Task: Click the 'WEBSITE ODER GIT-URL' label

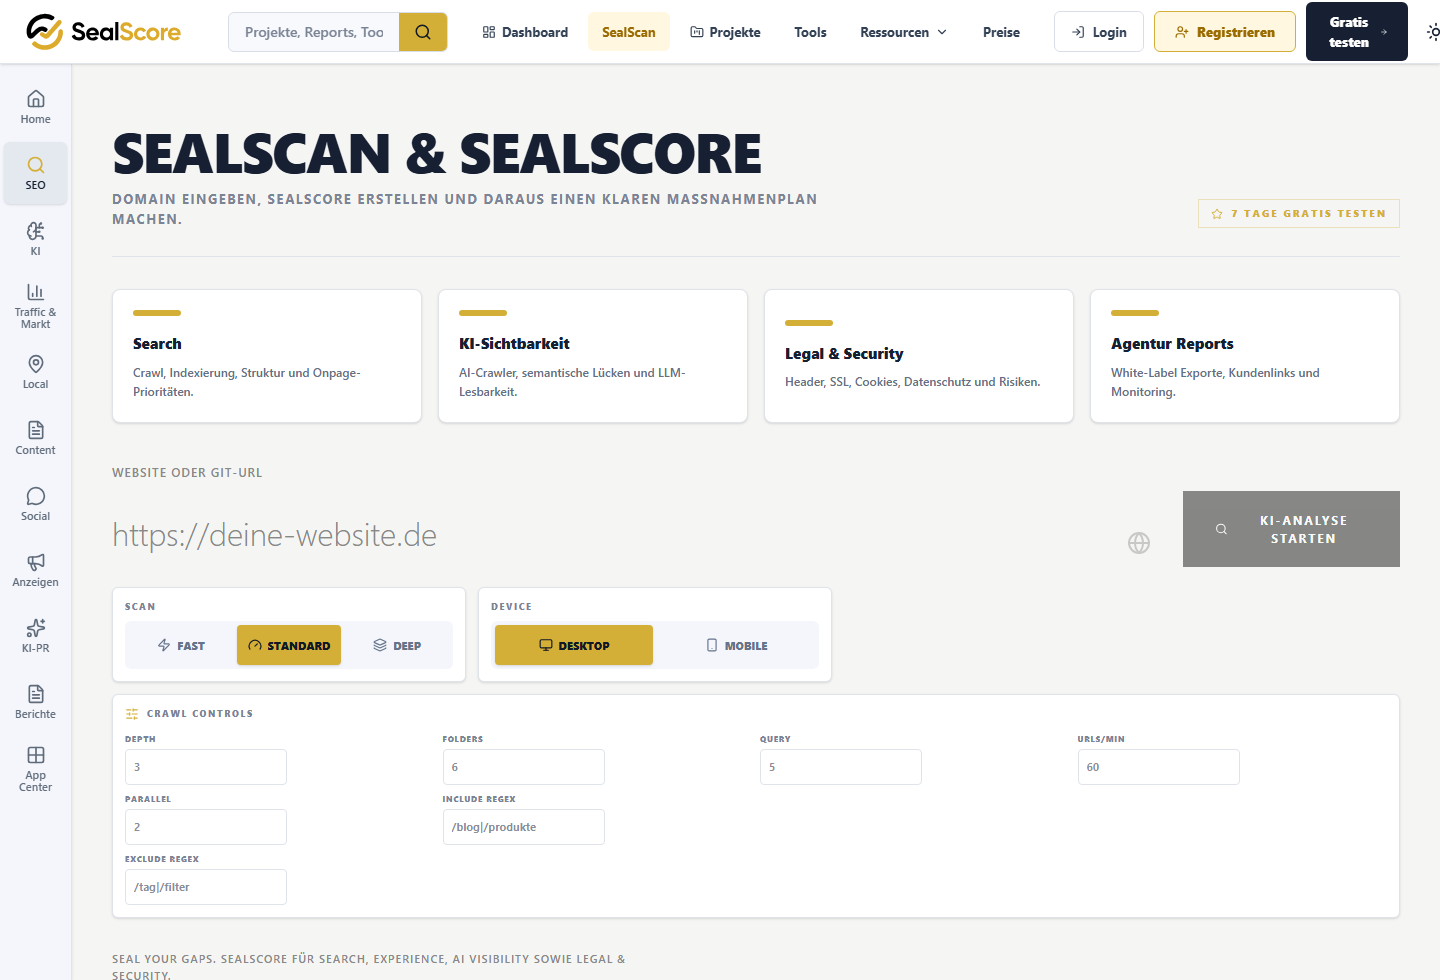Action: [187, 473]
